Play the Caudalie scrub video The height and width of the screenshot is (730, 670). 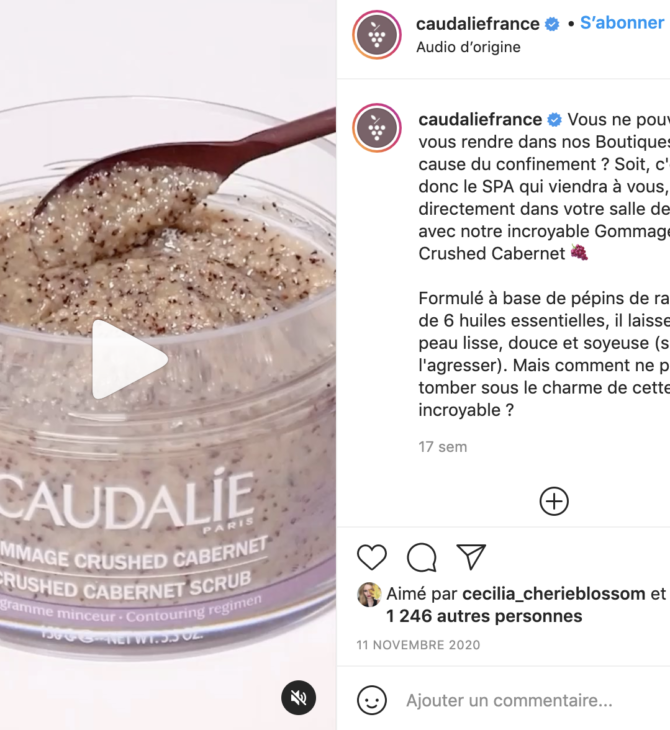tap(130, 359)
